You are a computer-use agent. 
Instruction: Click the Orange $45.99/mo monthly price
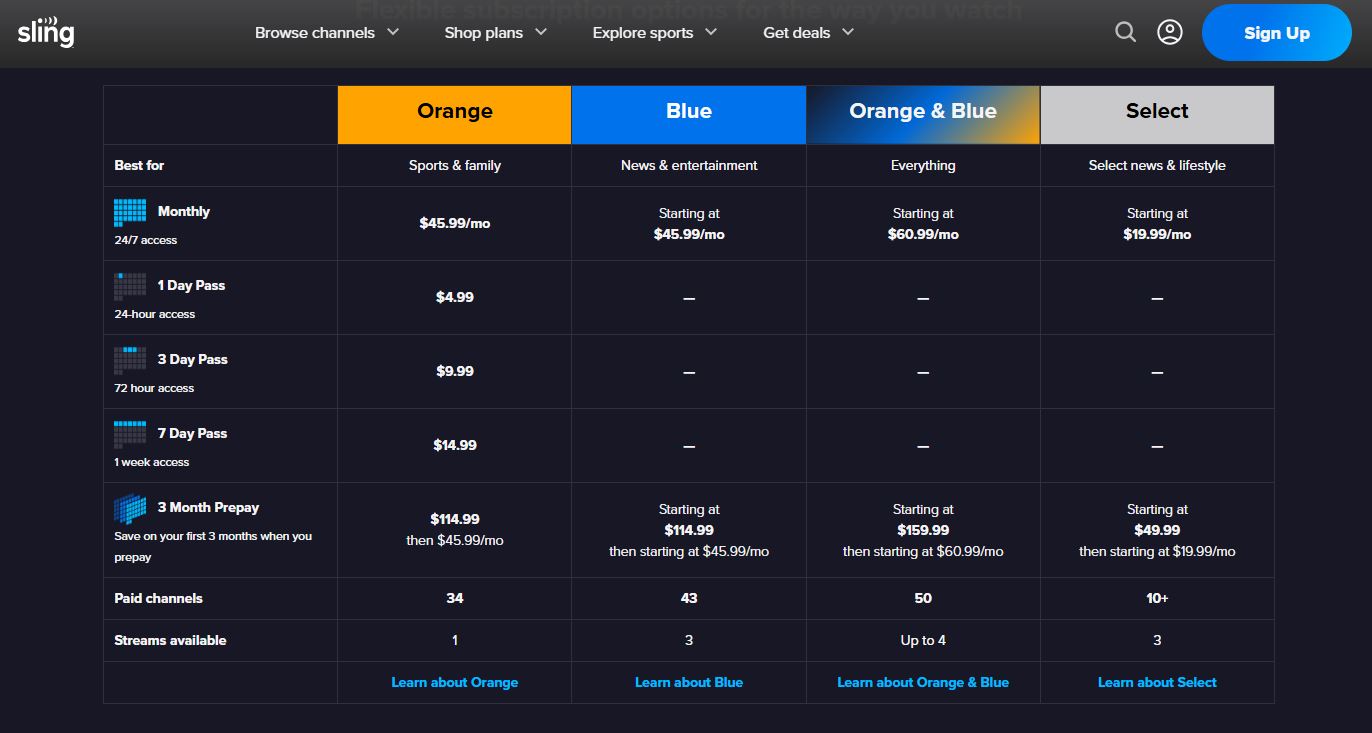(455, 223)
